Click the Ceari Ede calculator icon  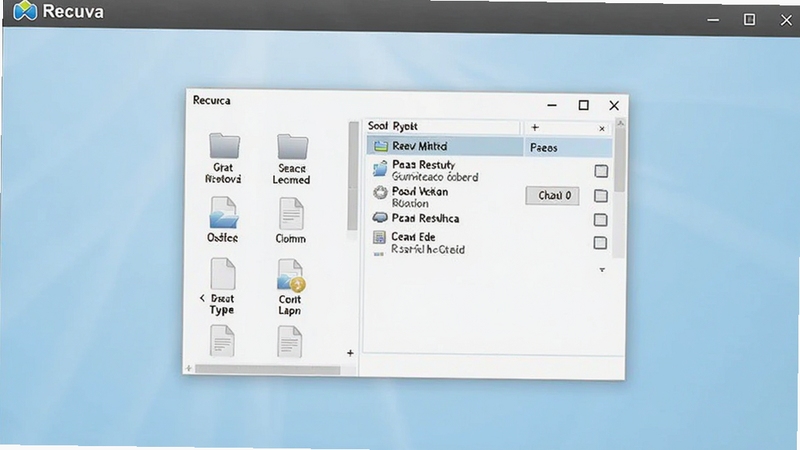pos(379,237)
